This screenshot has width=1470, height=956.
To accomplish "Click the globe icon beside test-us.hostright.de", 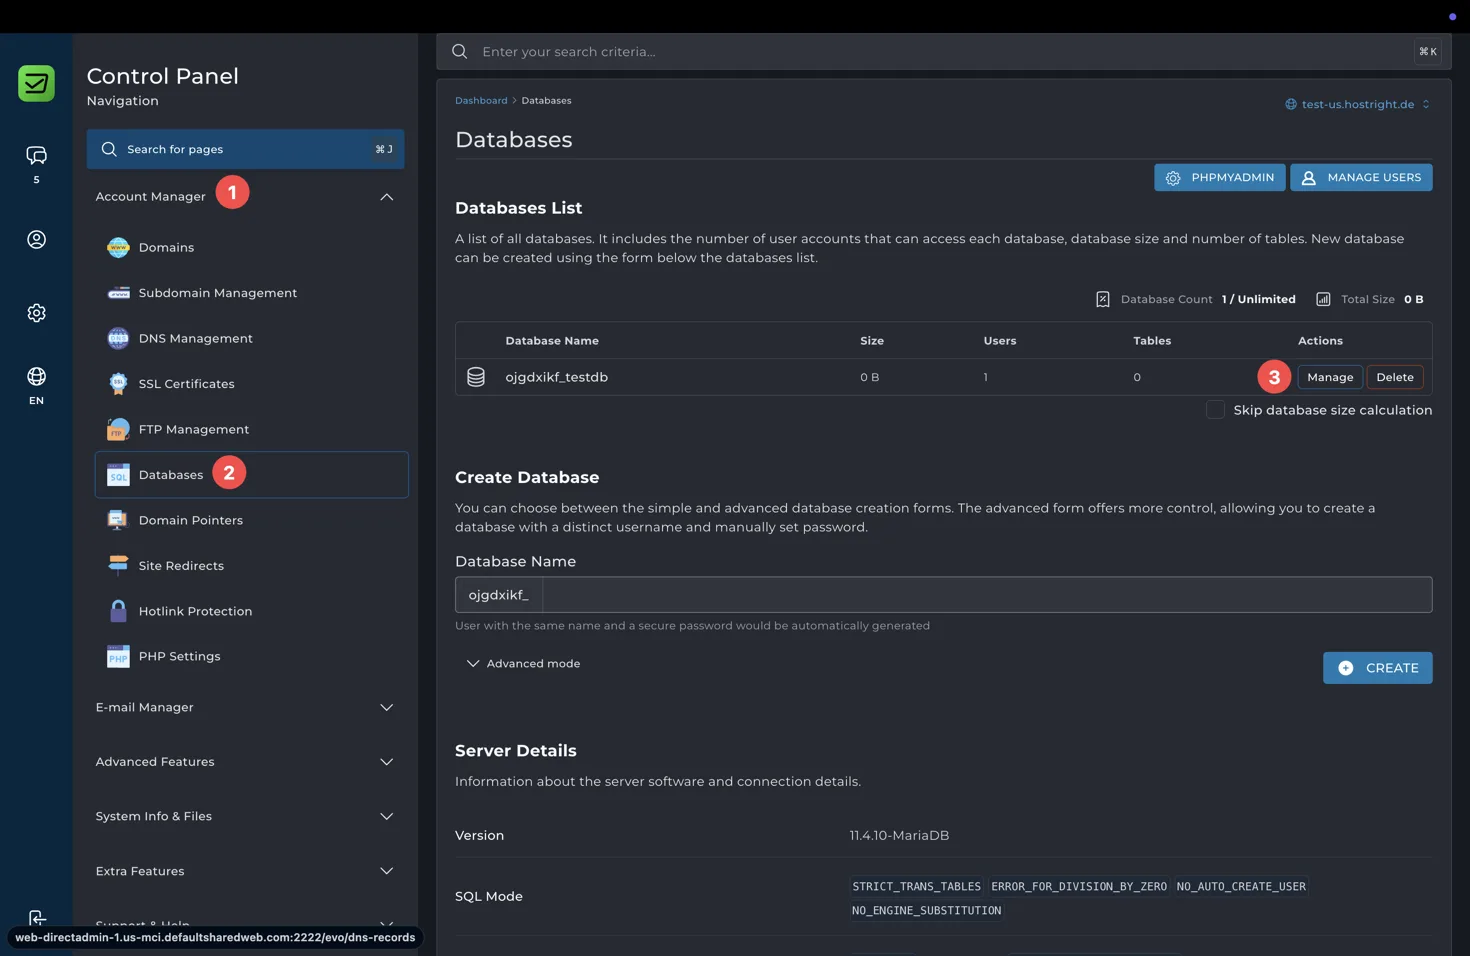I will tap(1291, 104).
